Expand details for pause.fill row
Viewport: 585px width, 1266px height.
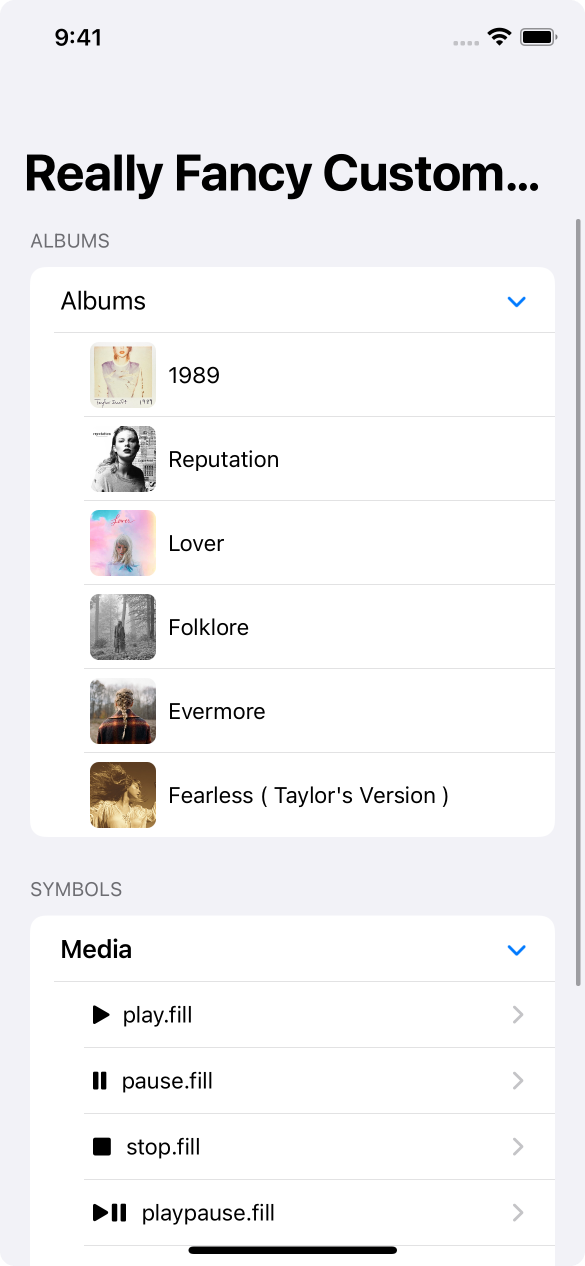pos(517,1080)
